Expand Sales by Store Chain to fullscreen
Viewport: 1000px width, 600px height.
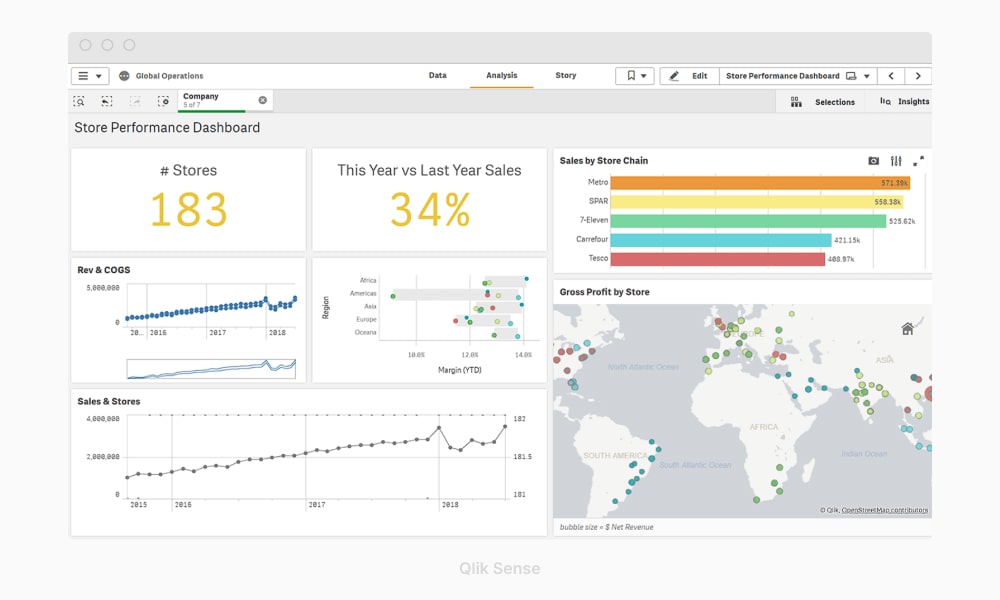918,161
